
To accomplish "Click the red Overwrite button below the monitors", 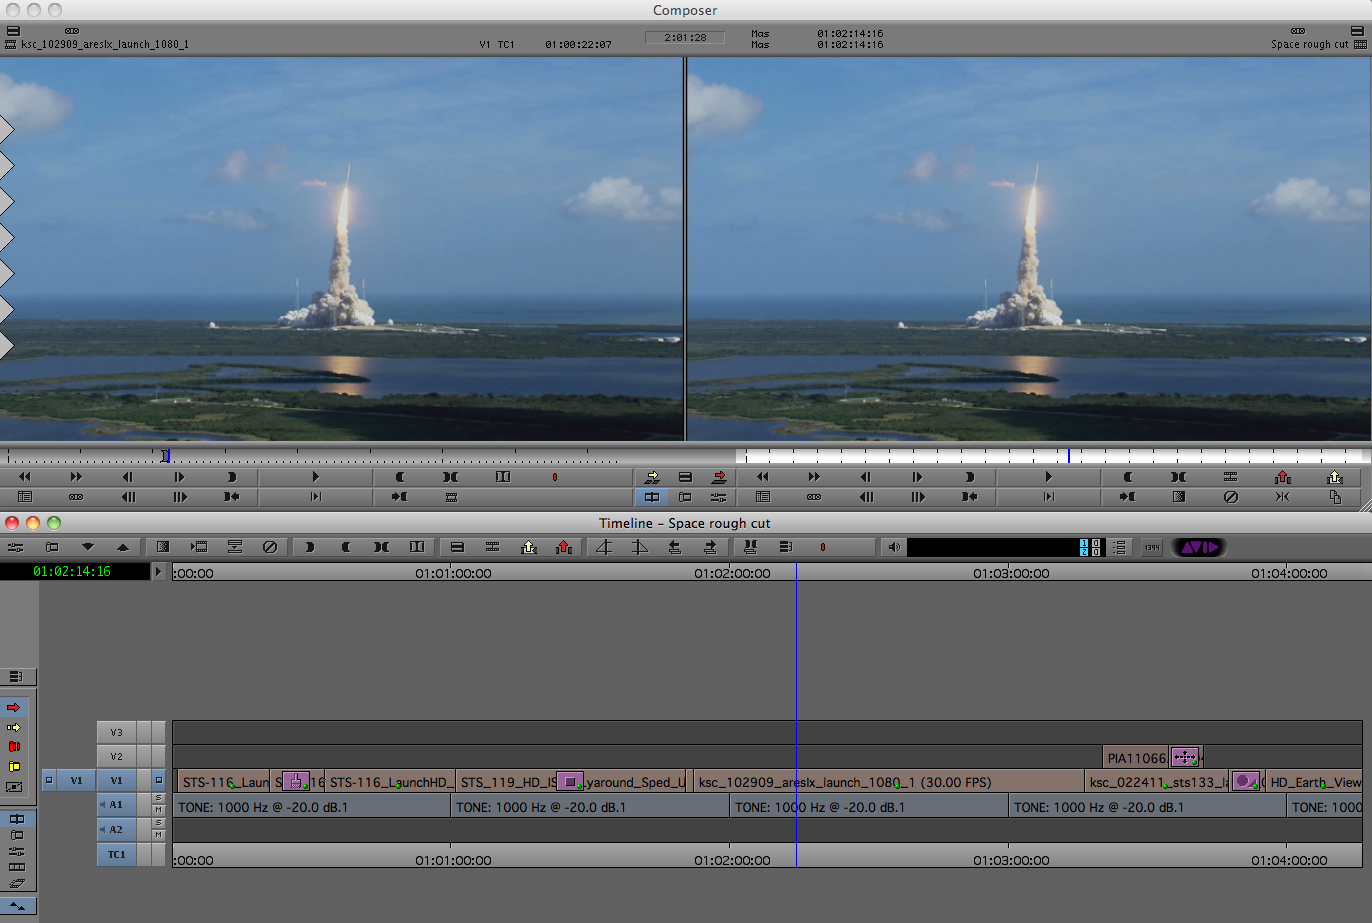I will [x=719, y=477].
